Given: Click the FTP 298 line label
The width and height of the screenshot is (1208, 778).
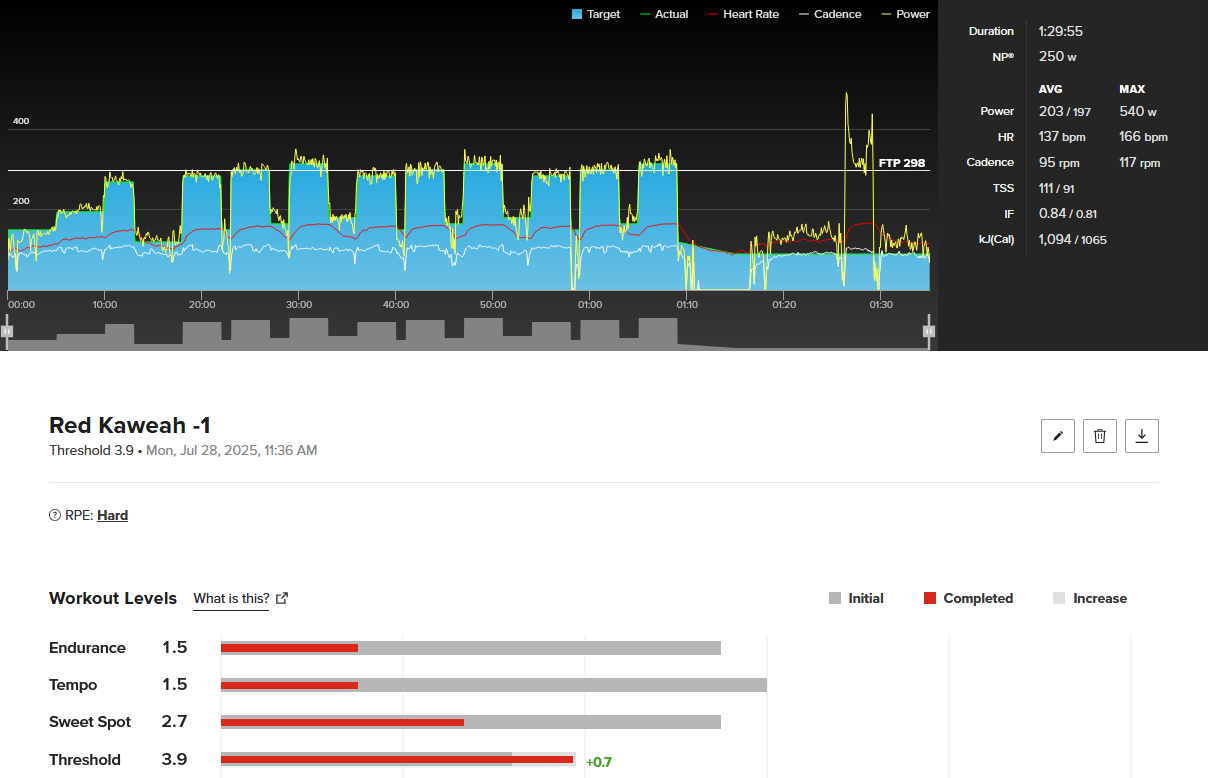Looking at the screenshot, I should [902, 162].
